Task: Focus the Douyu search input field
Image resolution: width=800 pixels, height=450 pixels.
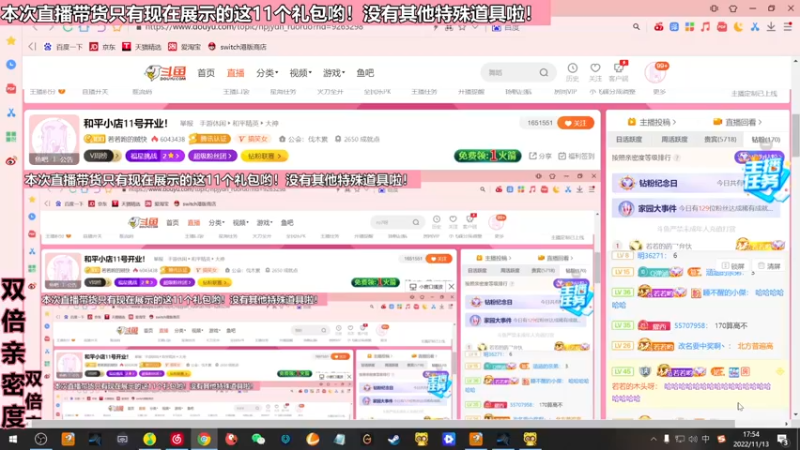Action: pyautogui.click(x=510, y=72)
